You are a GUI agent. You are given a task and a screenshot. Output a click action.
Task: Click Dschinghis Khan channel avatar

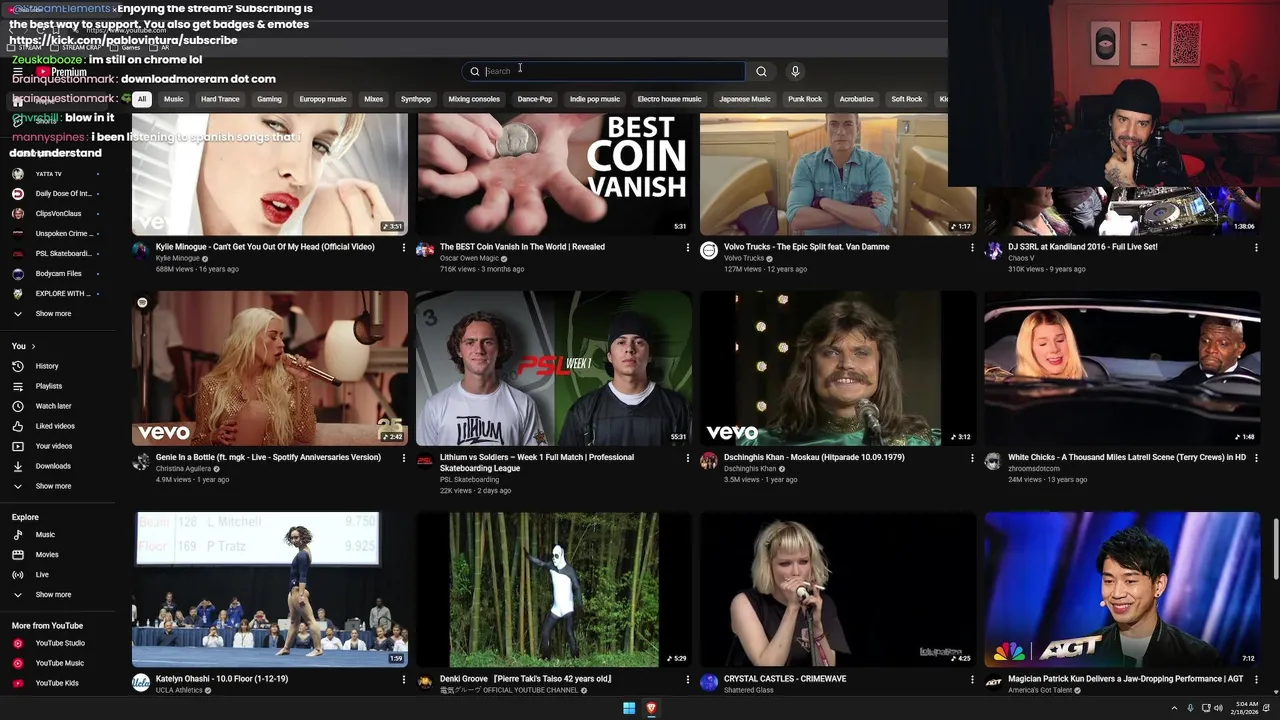(x=709, y=461)
